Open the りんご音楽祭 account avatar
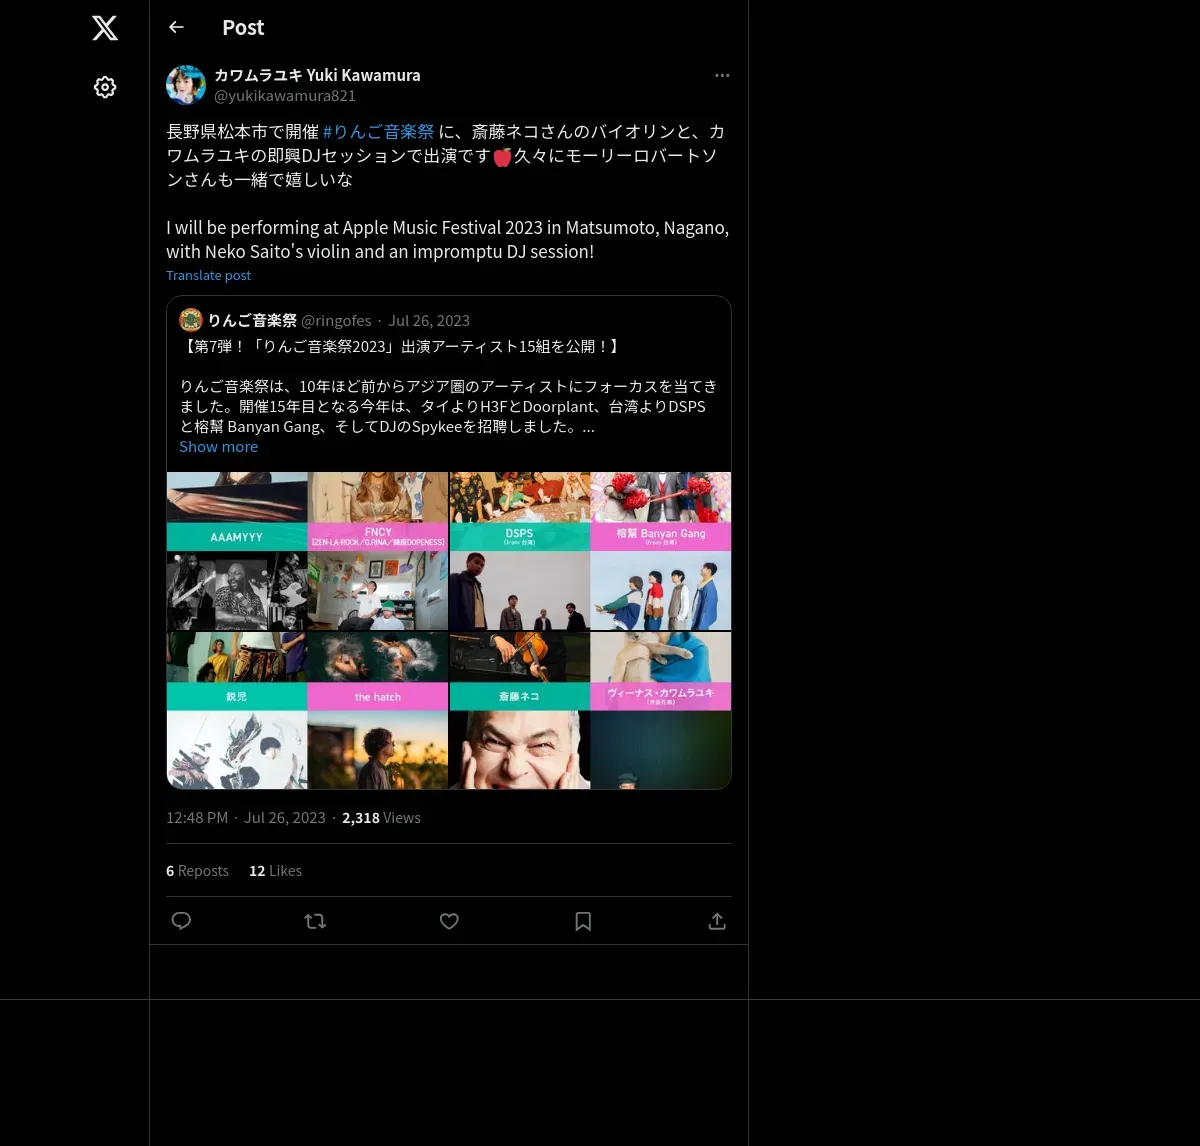 [x=191, y=320]
